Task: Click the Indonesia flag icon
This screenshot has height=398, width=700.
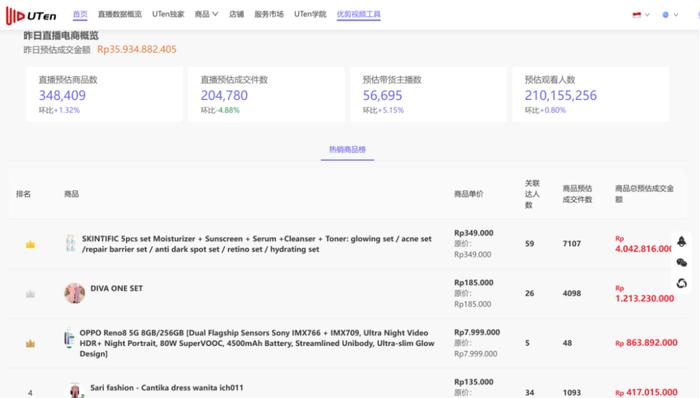Action: point(637,15)
